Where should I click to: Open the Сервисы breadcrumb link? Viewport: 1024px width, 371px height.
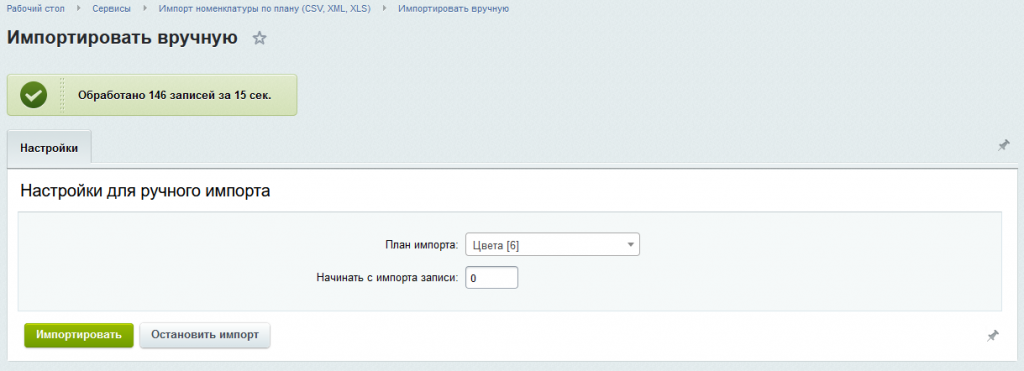[111, 8]
